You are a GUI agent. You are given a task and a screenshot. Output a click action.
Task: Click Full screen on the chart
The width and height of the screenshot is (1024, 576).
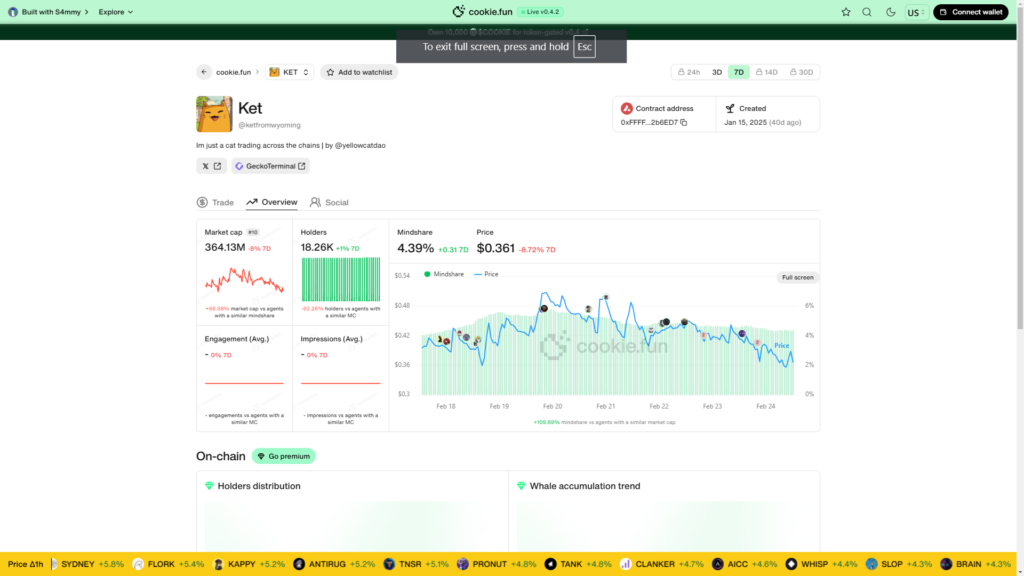click(797, 277)
